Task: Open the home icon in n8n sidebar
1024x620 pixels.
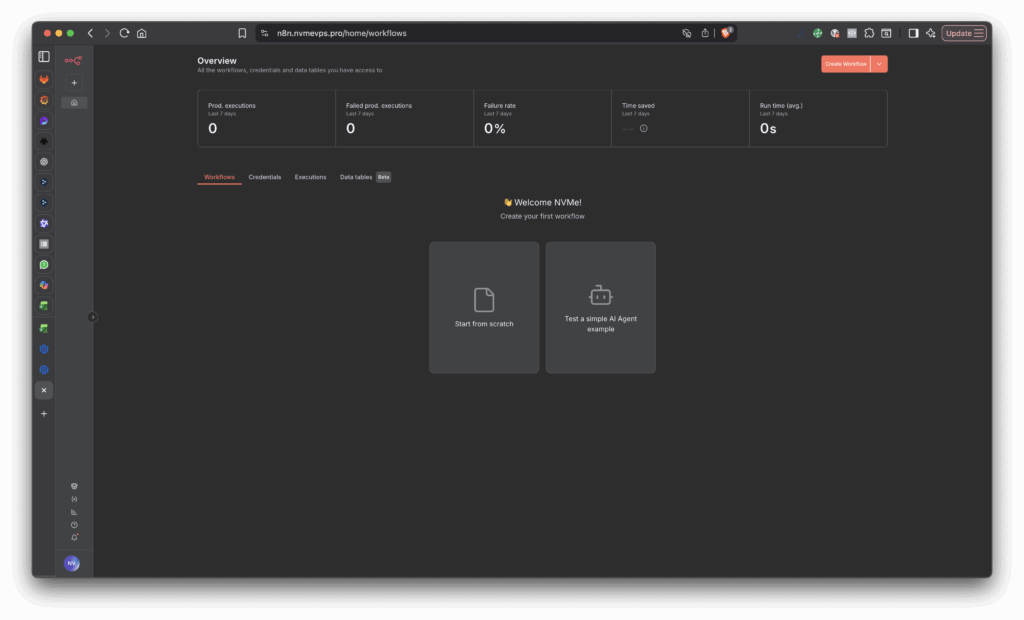Action: (74, 102)
